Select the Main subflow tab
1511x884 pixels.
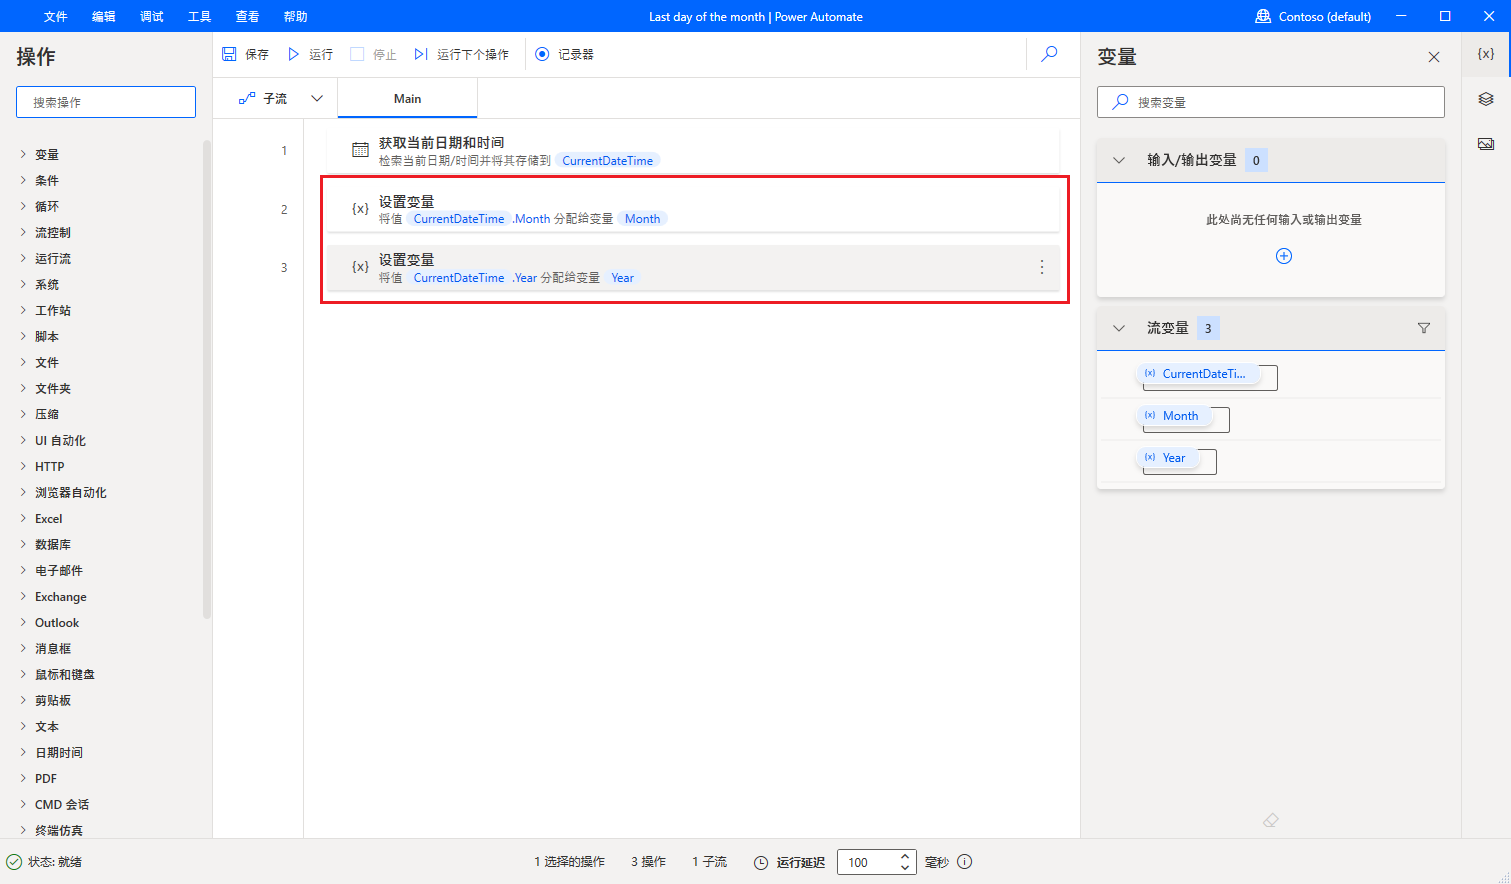click(407, 99)
